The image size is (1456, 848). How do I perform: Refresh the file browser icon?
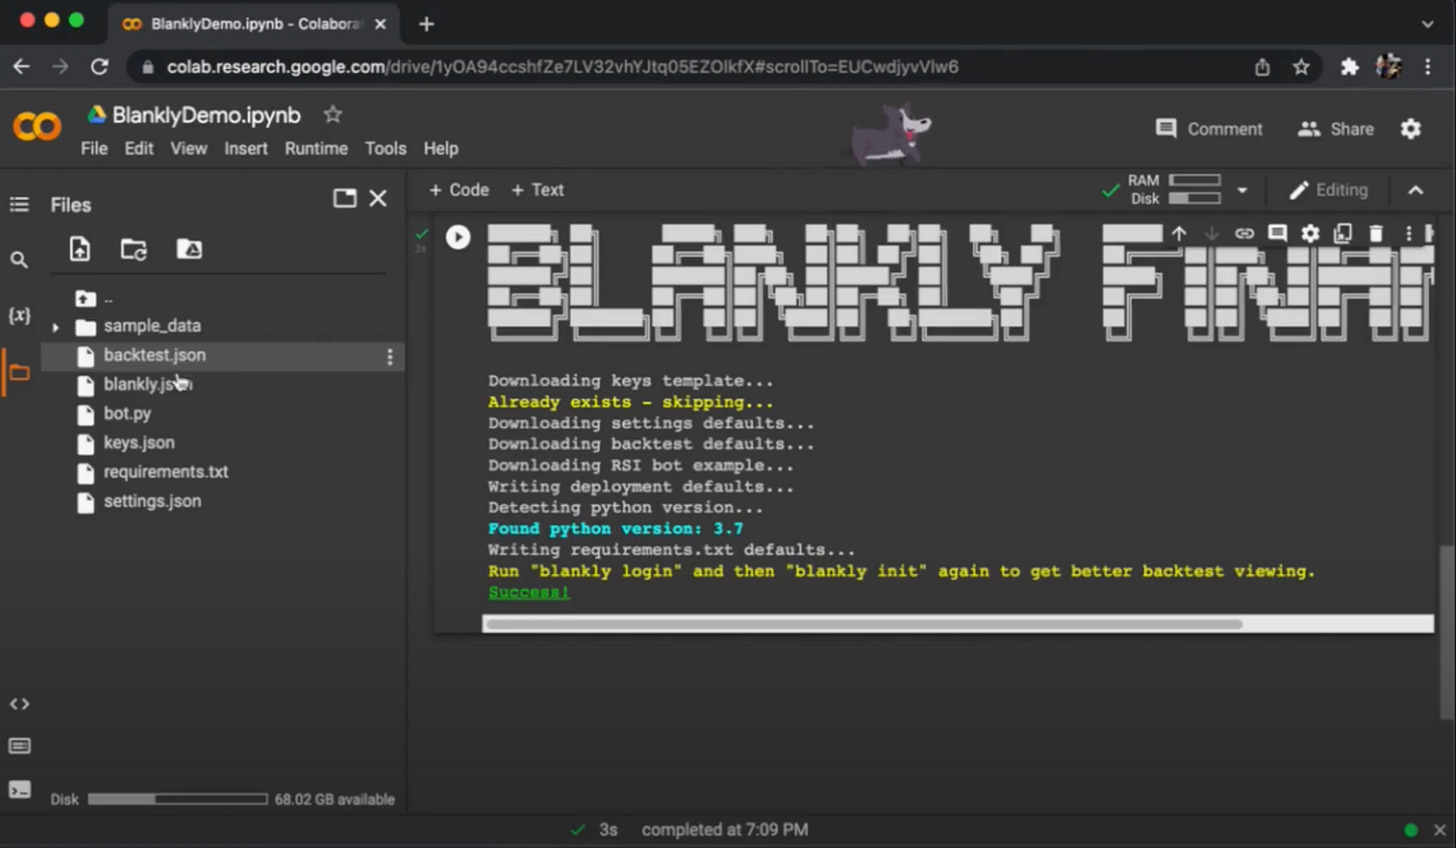point(134,249)
